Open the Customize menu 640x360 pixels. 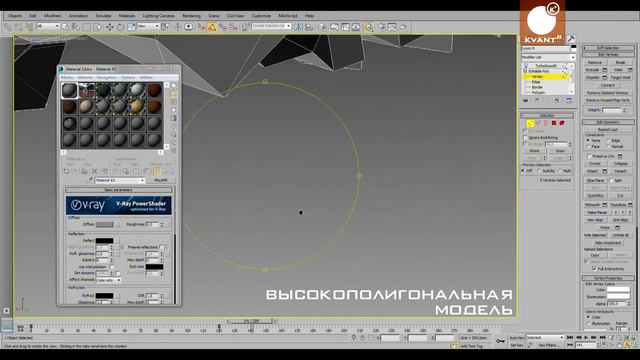click(x=261, y=16)
